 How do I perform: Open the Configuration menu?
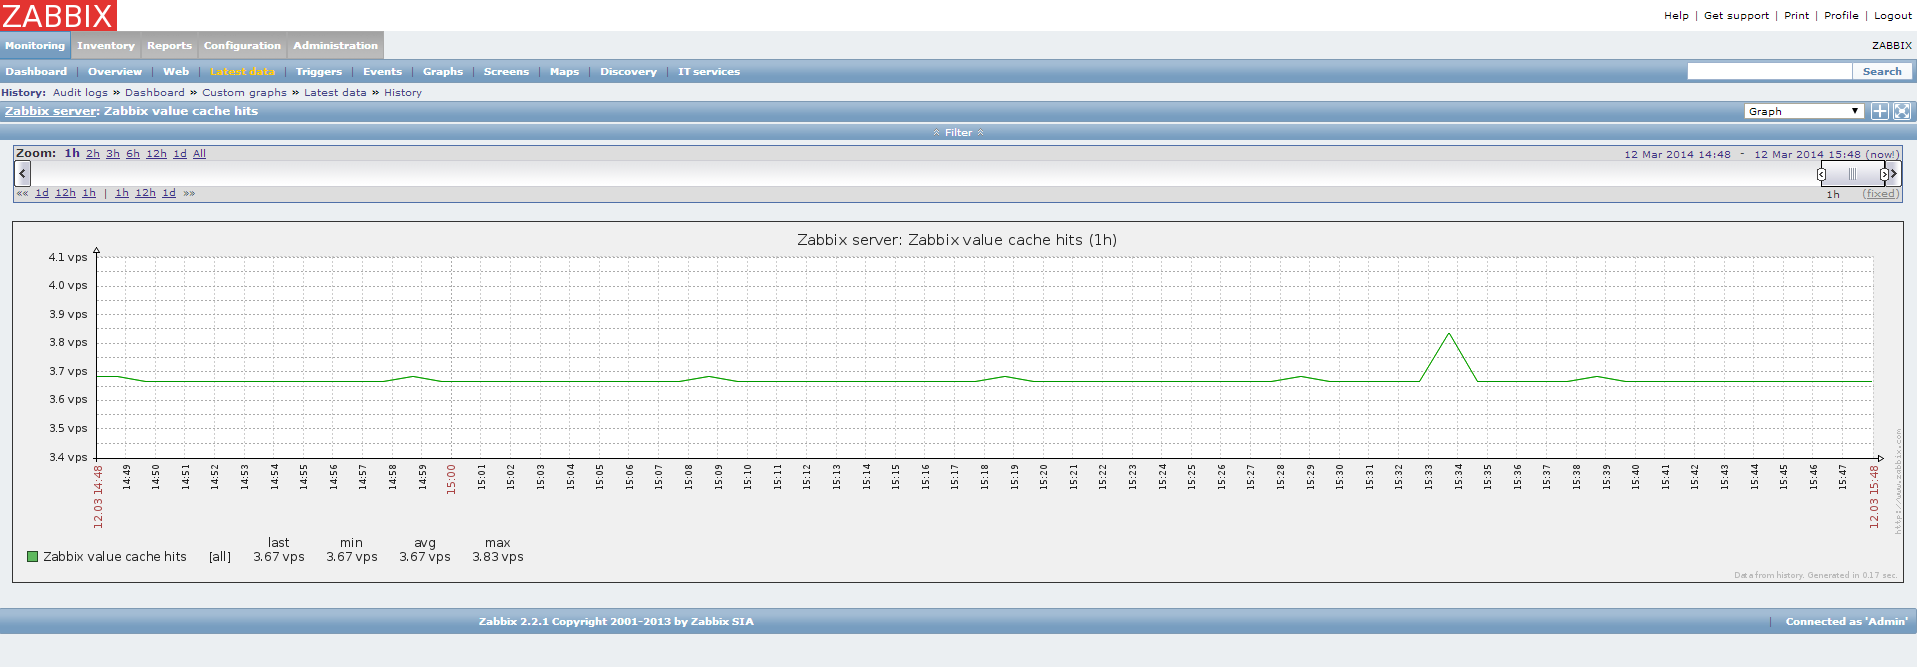point(242,45)
